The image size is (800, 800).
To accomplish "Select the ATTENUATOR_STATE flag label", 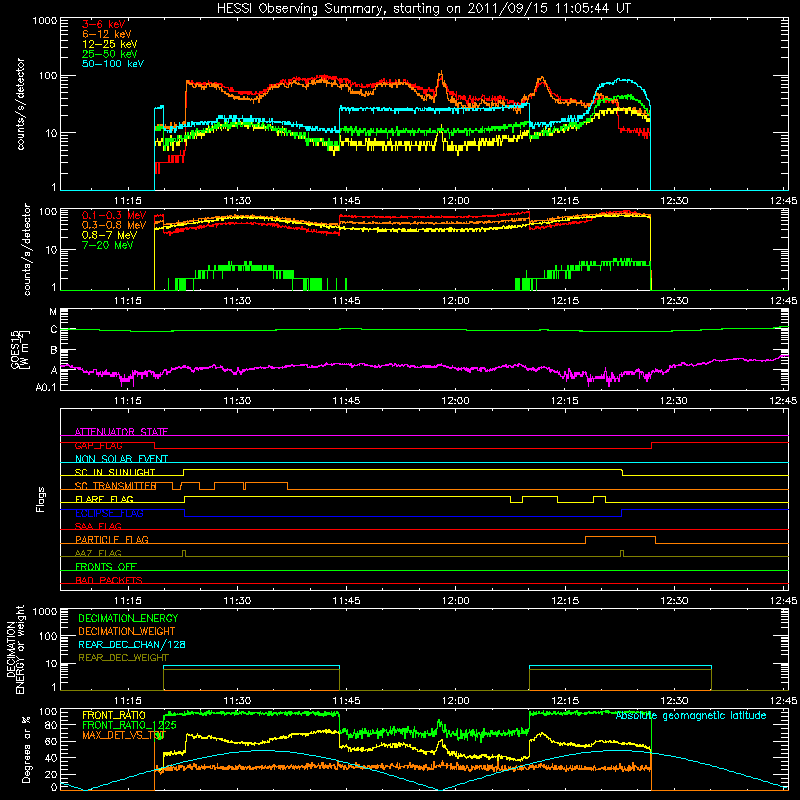I will 121,432.
